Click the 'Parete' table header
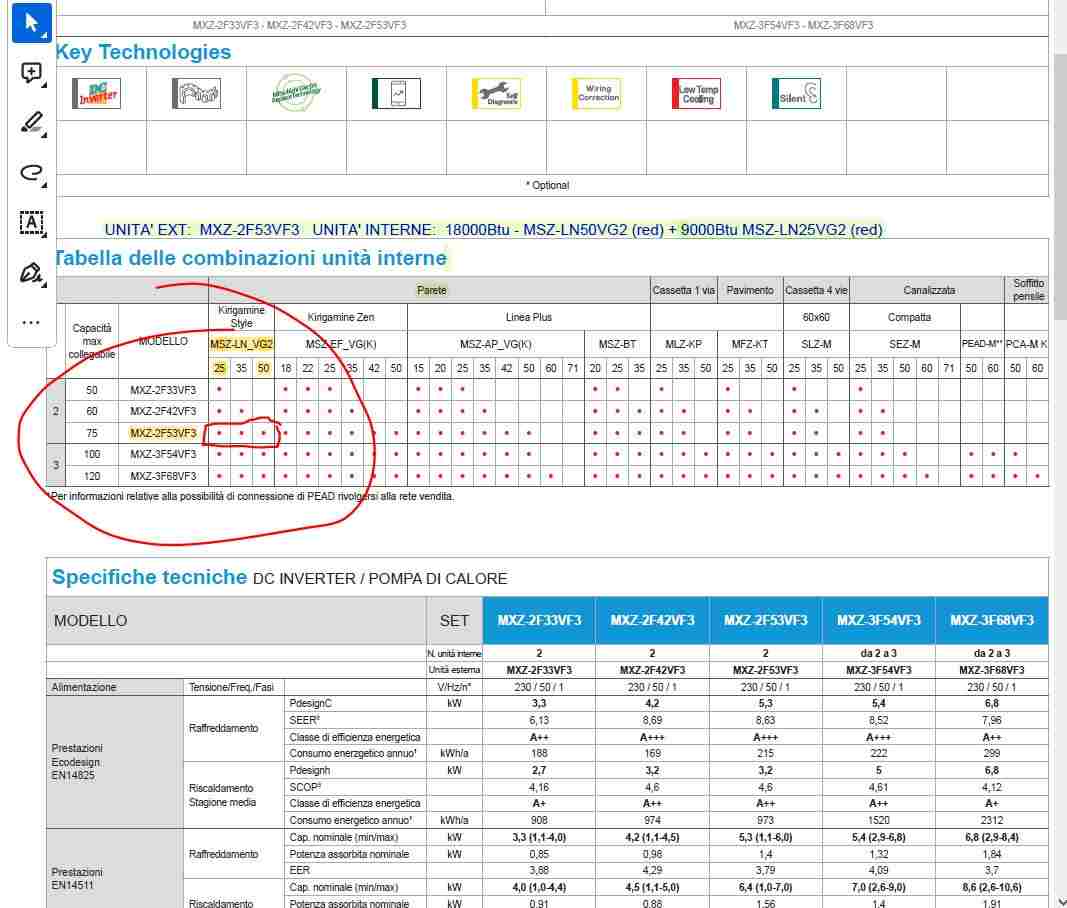Screen dimensions: 1067x908 (431, 291)
